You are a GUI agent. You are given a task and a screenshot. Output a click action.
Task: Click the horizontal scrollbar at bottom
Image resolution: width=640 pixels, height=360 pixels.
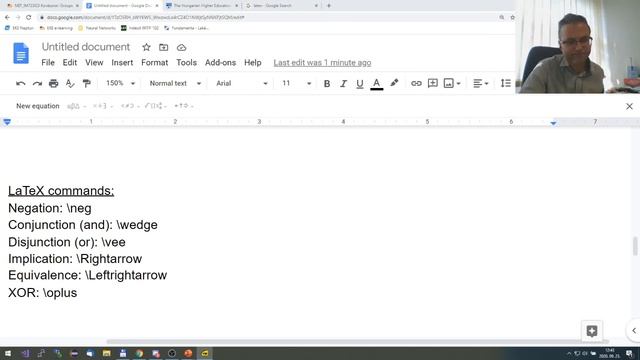[358, 342]
